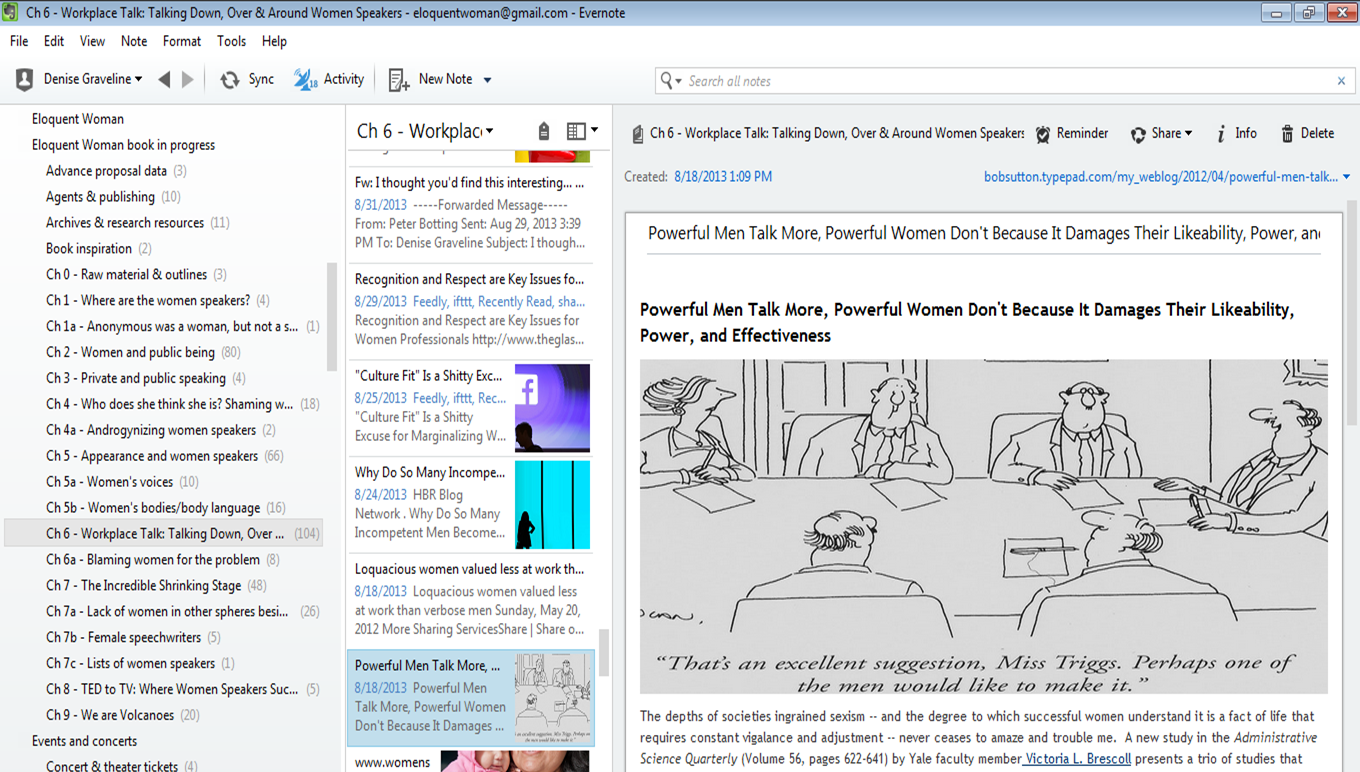Viewport: 1360px width, 772px height.
Task: Click the Reminder alarm clock icon
Action: [1043, 134]
